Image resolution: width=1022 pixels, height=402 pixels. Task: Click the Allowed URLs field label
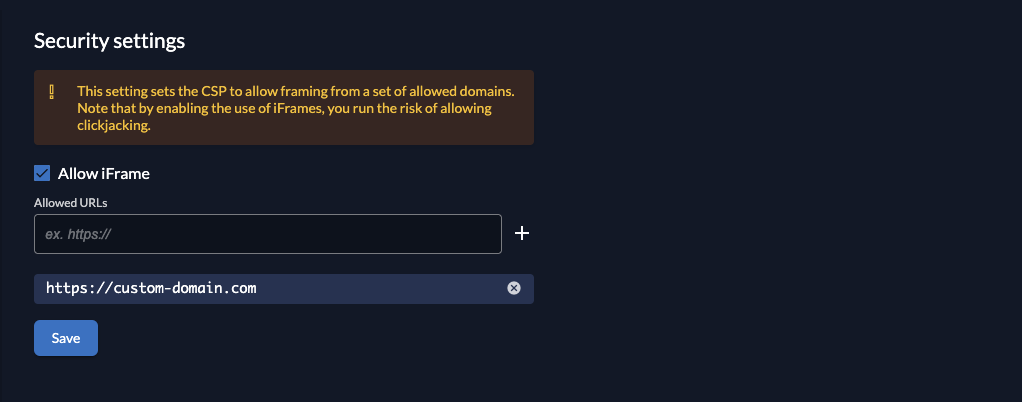coord(70,202)
